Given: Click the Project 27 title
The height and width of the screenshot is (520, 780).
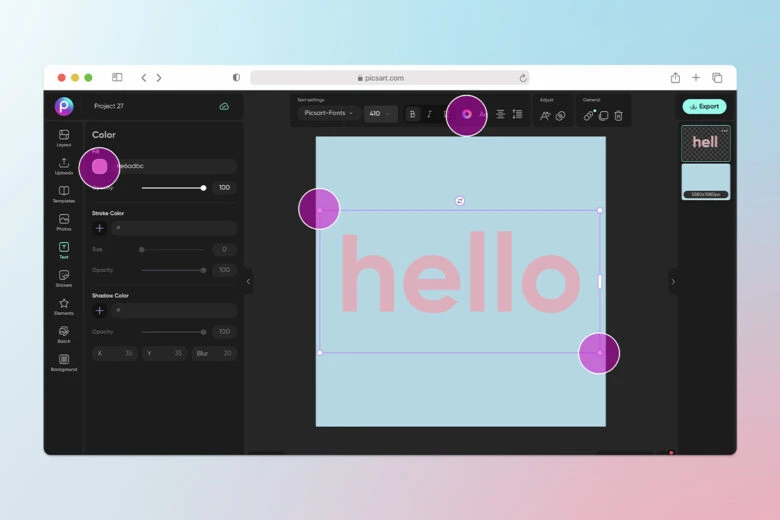Looking at the screenshot, I should [109, 106].
